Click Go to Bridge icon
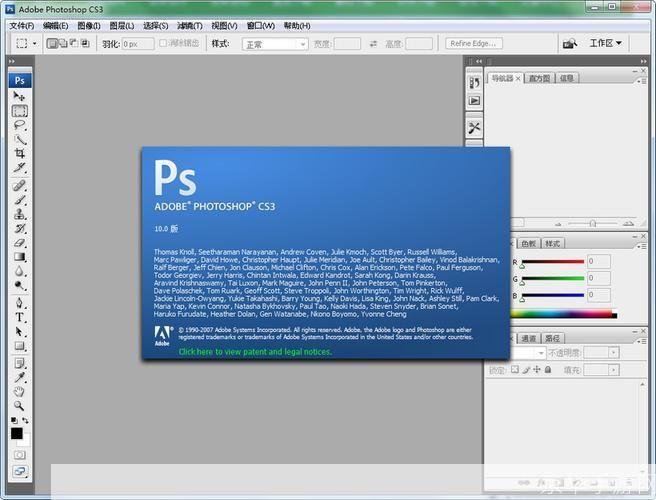 [569, 43]
